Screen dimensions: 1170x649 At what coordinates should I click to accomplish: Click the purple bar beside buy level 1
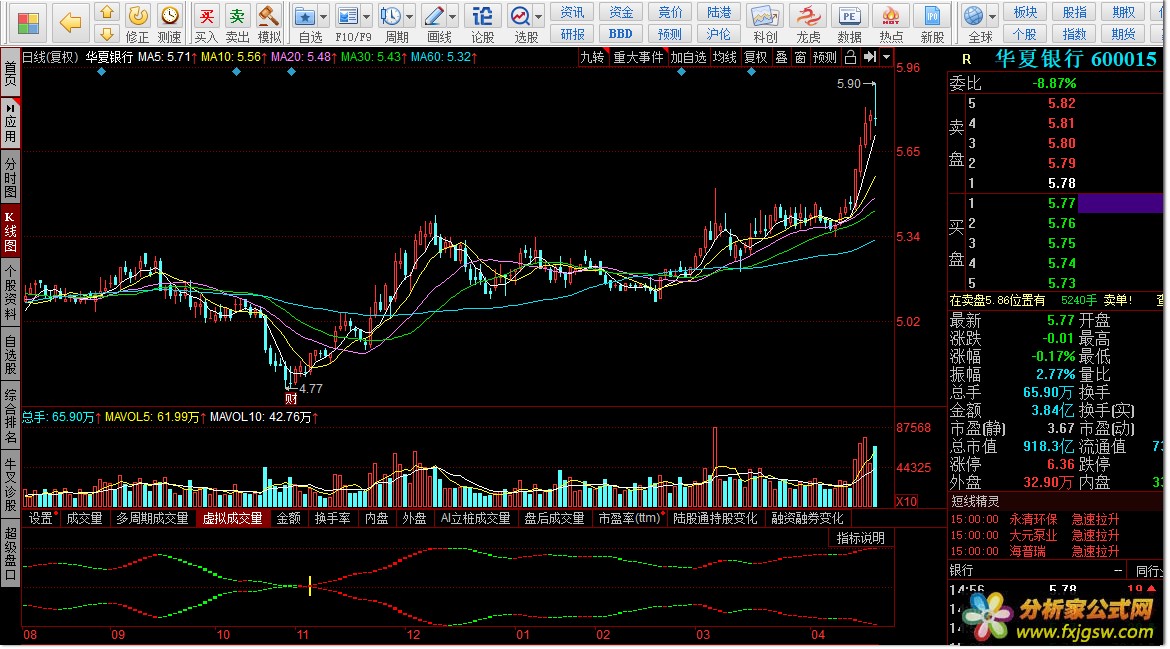pyautogui.click(x=1121, y=203)
